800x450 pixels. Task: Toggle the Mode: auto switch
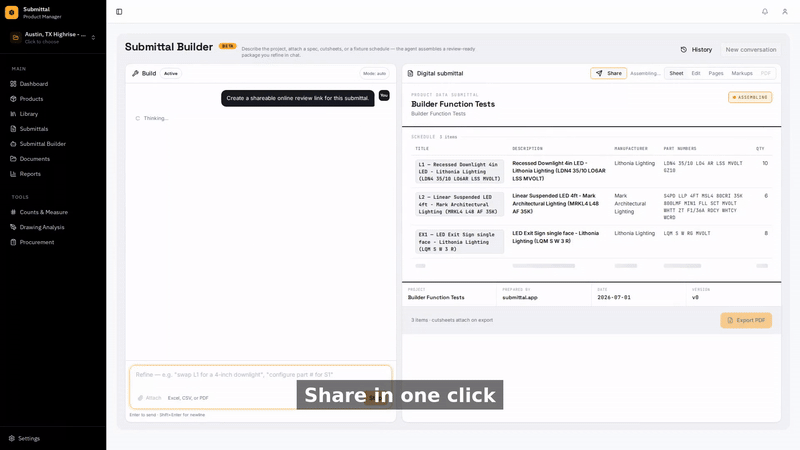click(x=374, y=73)
